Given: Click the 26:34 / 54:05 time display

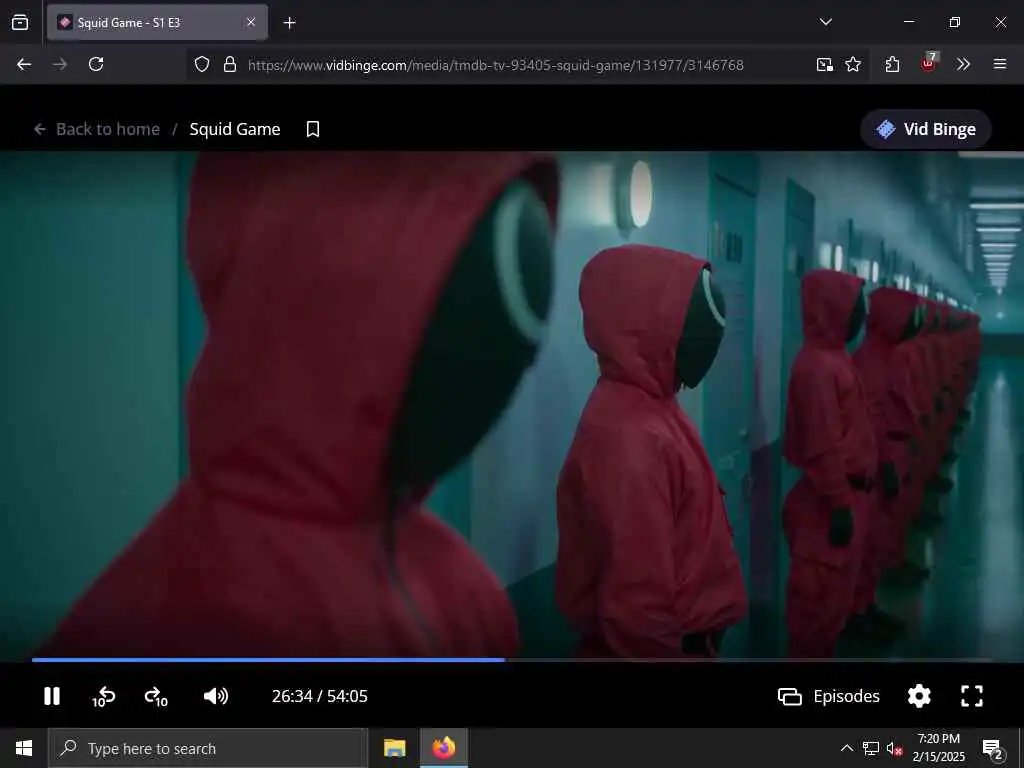Looking at the screenshot, I should click(x=319, y=696).
